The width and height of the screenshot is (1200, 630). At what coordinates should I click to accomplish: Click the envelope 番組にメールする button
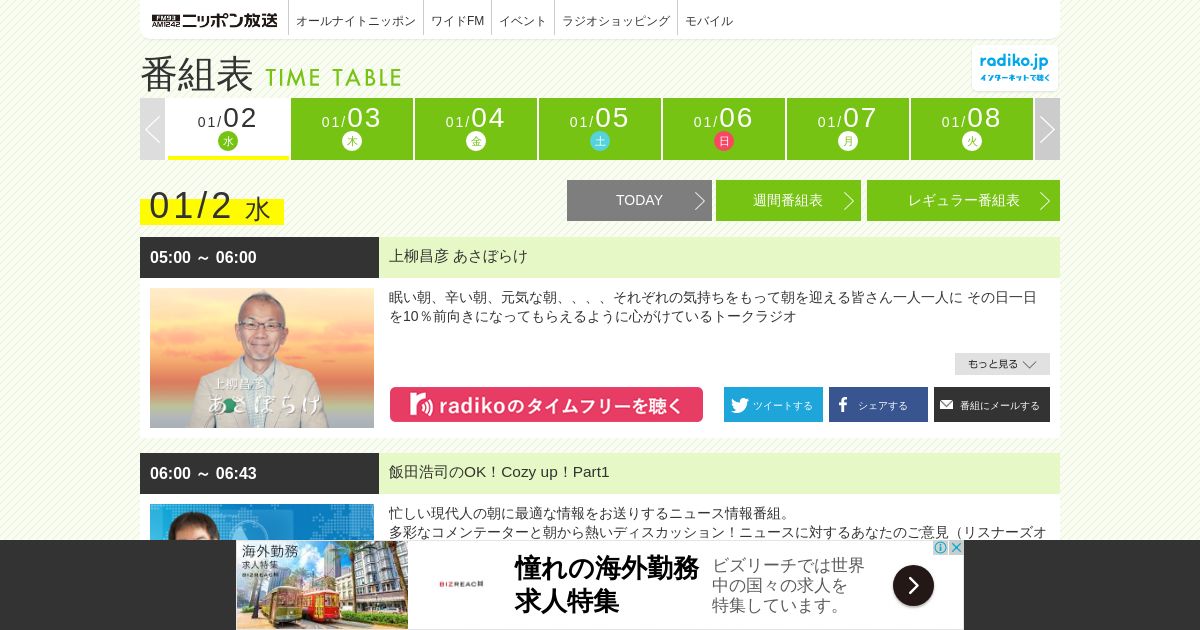(x=992, y=405)
